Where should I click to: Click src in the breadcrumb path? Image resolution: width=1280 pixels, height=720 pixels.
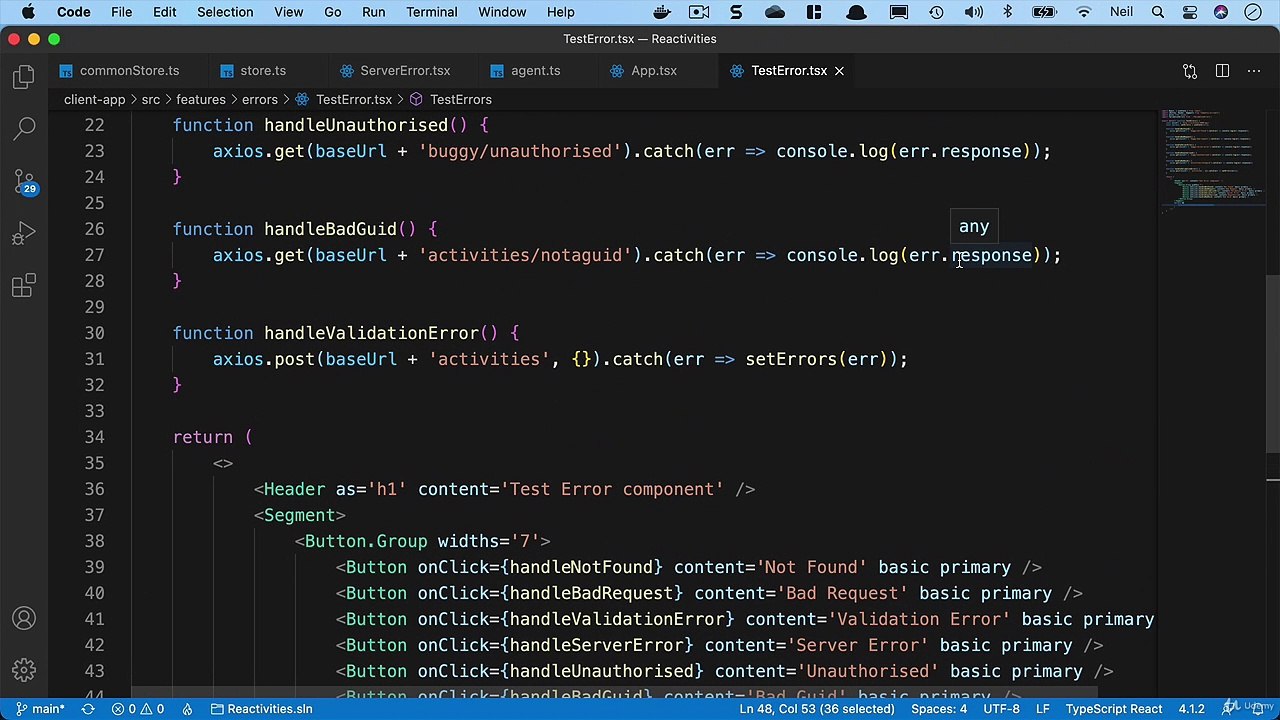tap(150, 99)
